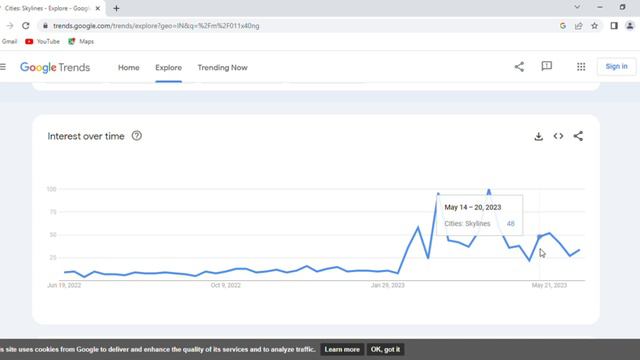Viewport: 640px width, 360px height.
Task: Reload the current page
Action: (26, 26)
